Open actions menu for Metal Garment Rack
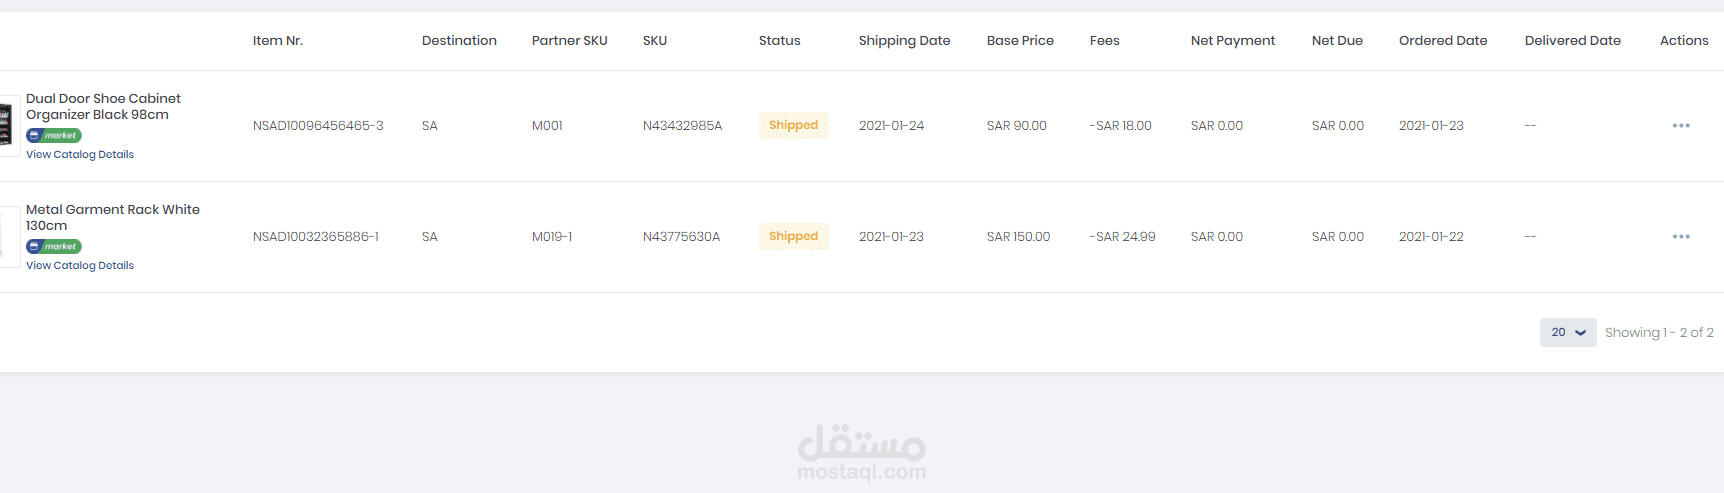 coord(1681,237)
